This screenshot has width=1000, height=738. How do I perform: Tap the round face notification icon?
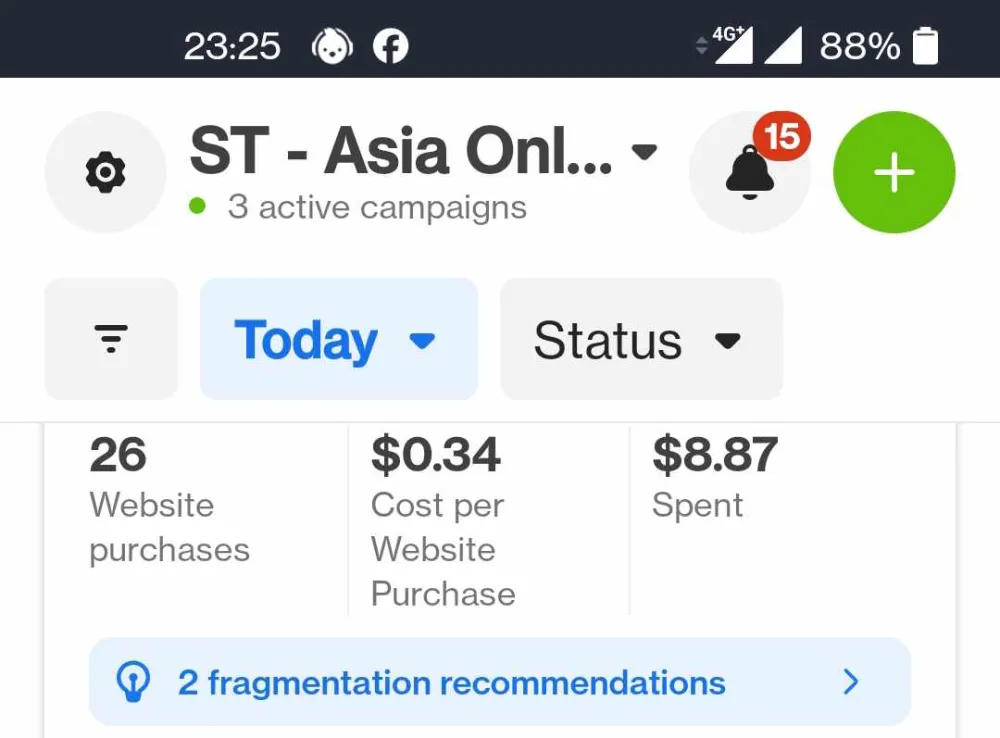click(x=333, y=46)
